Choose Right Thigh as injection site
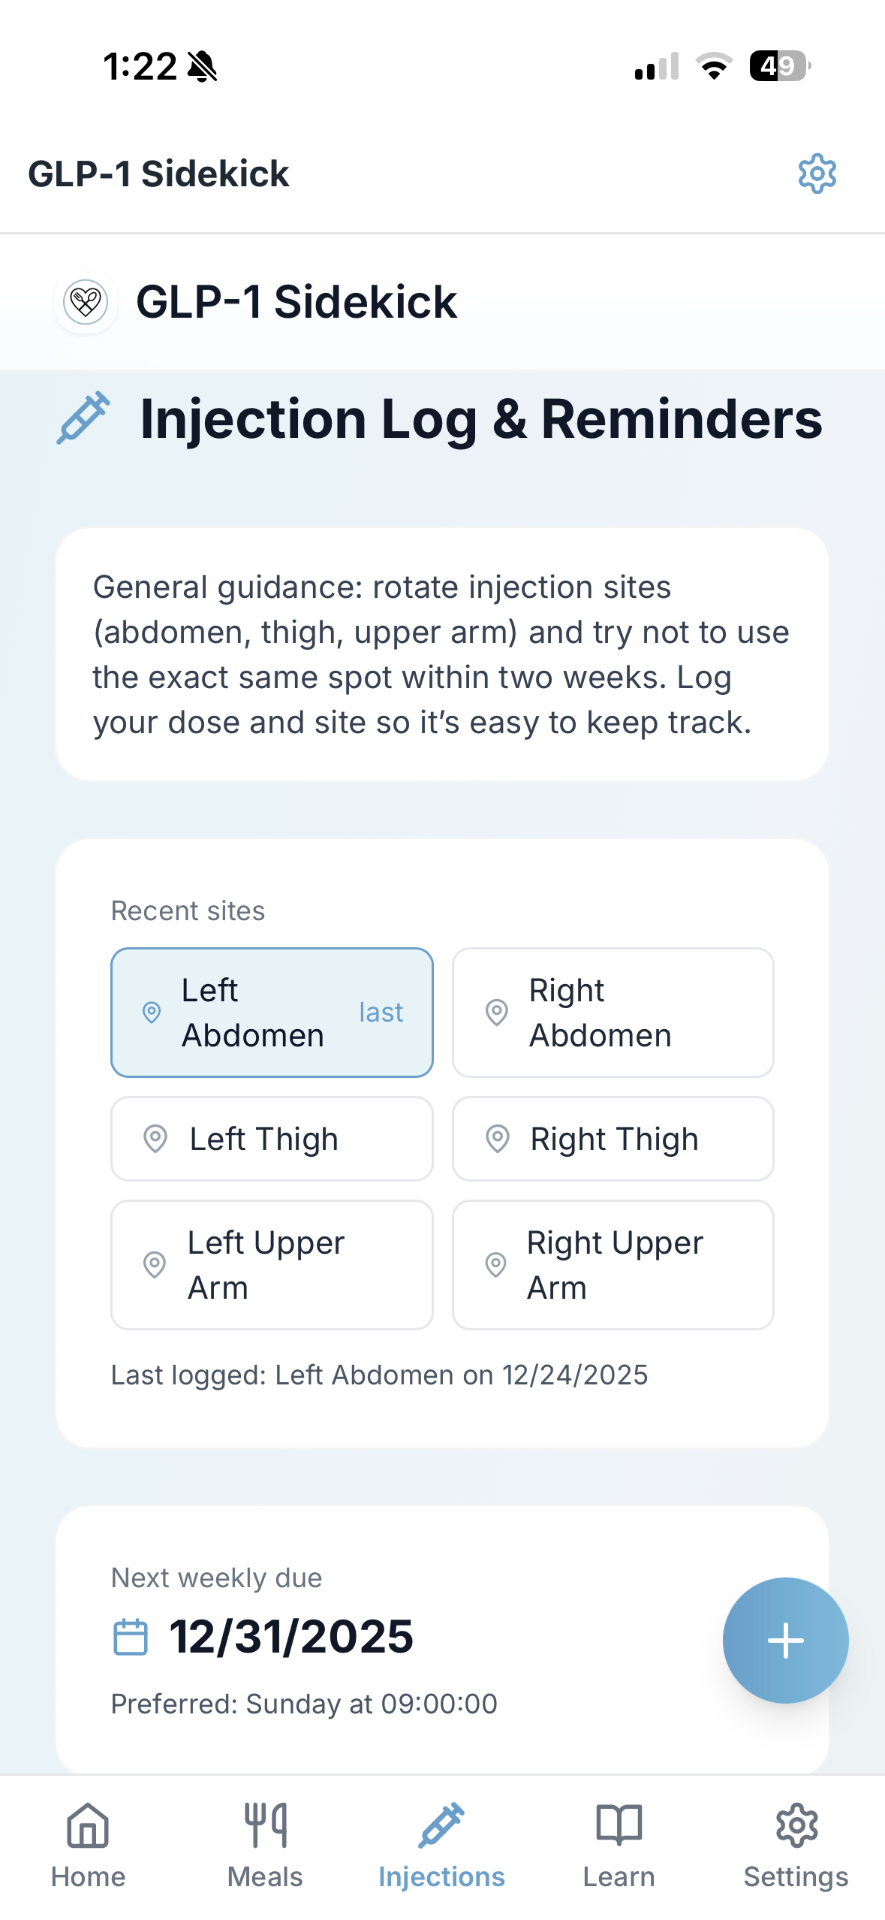Image resolution: width=885 pixels, height=1920 pixels. coord(612,1138)
